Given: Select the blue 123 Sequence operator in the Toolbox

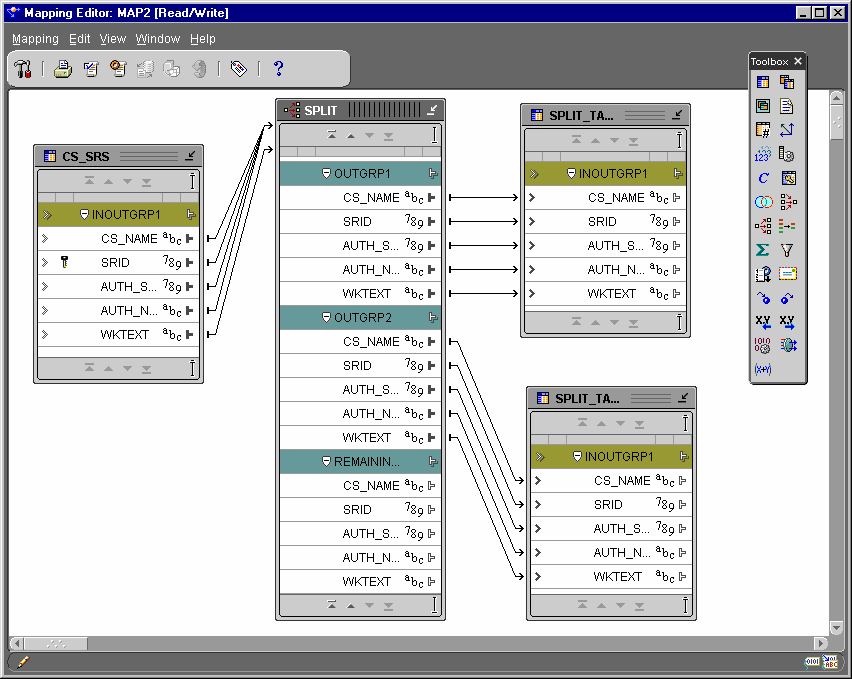Looking at the screenshot, I should tap(763, 154).
